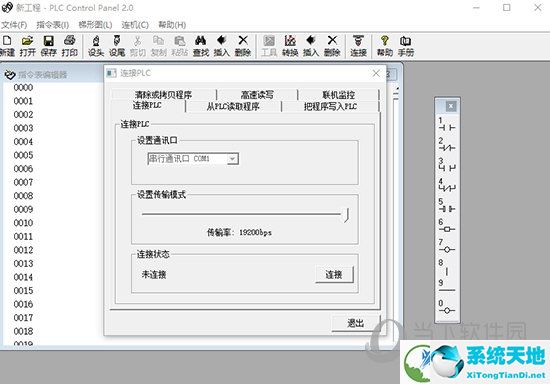Open a project with the 打开 icon
The height and width of the screenshot is (384, 550).
pyautogui.click(x=27, y=46)
